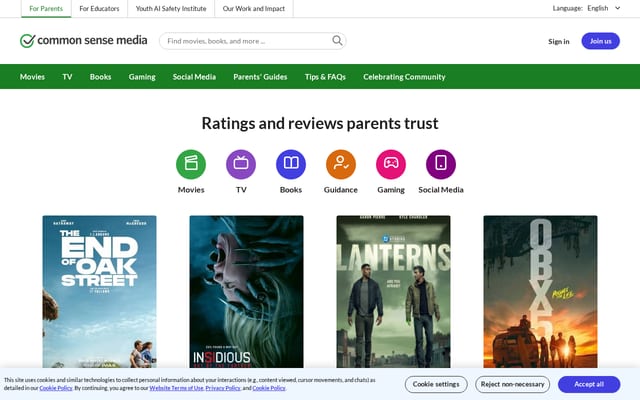Click the search magnifying glass icon
Viewport: 640px width, 400px height.
[x=337, y=40]
